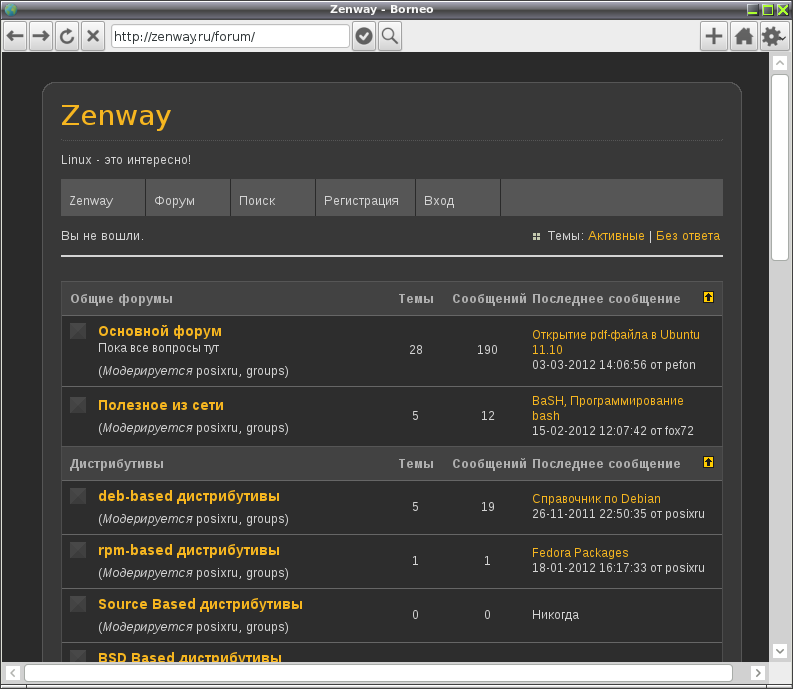
Task: Stop loading with the X toolbar button
Action: (93, 36)
